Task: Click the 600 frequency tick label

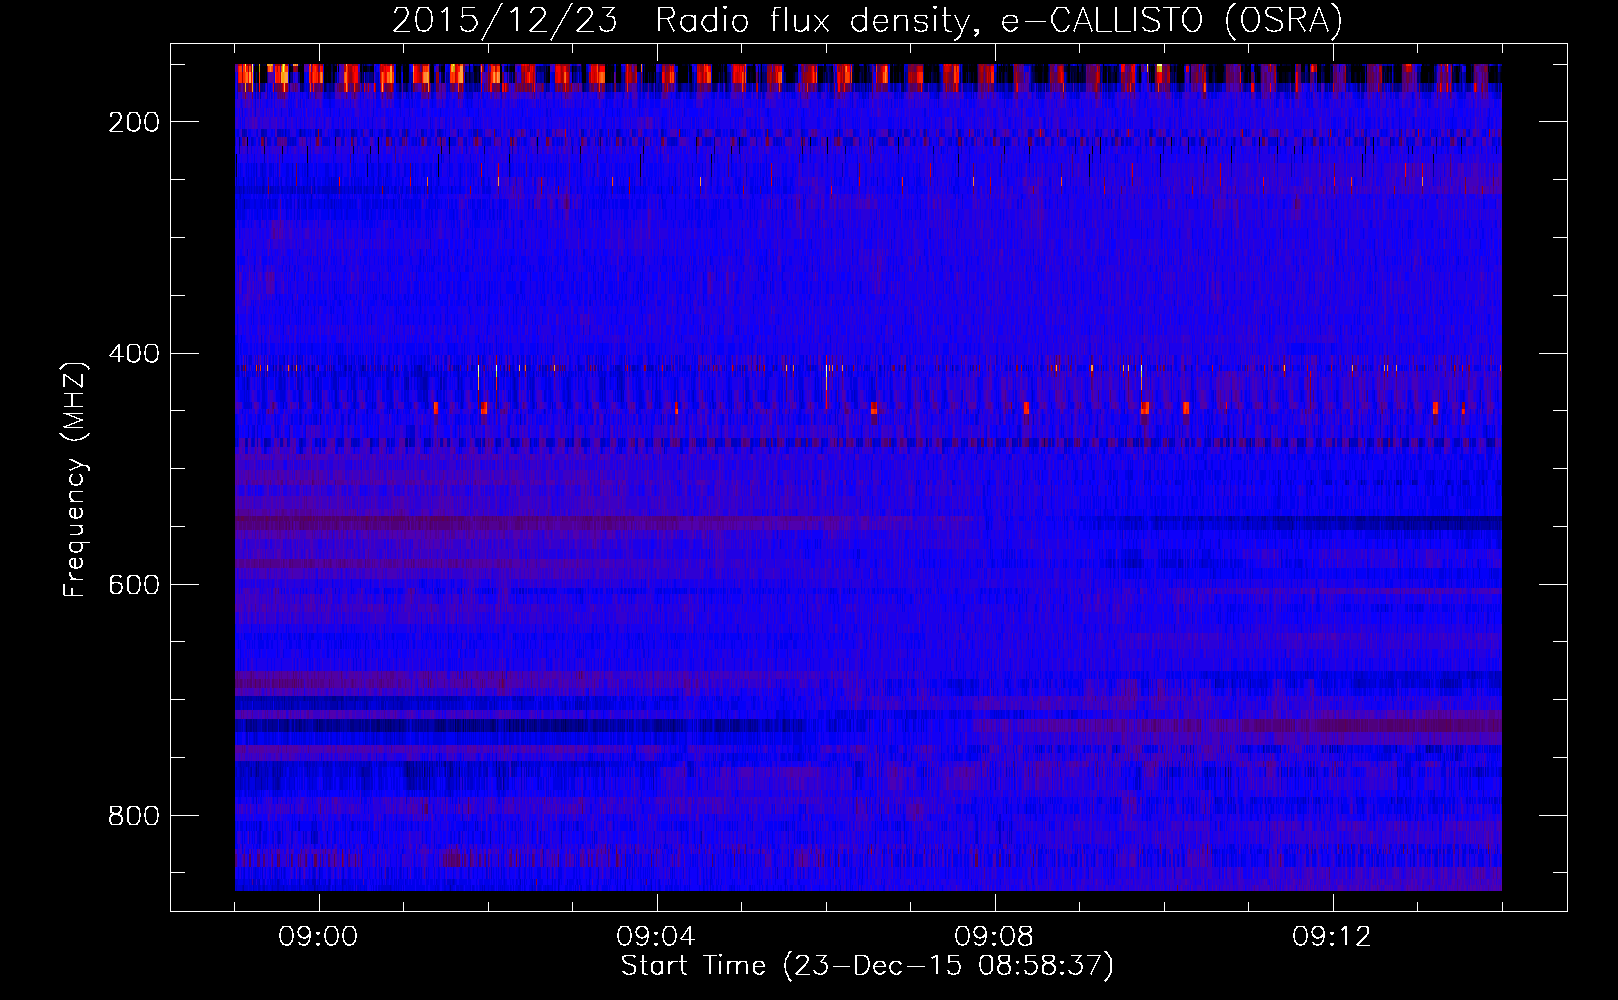Action: [134, 585]
